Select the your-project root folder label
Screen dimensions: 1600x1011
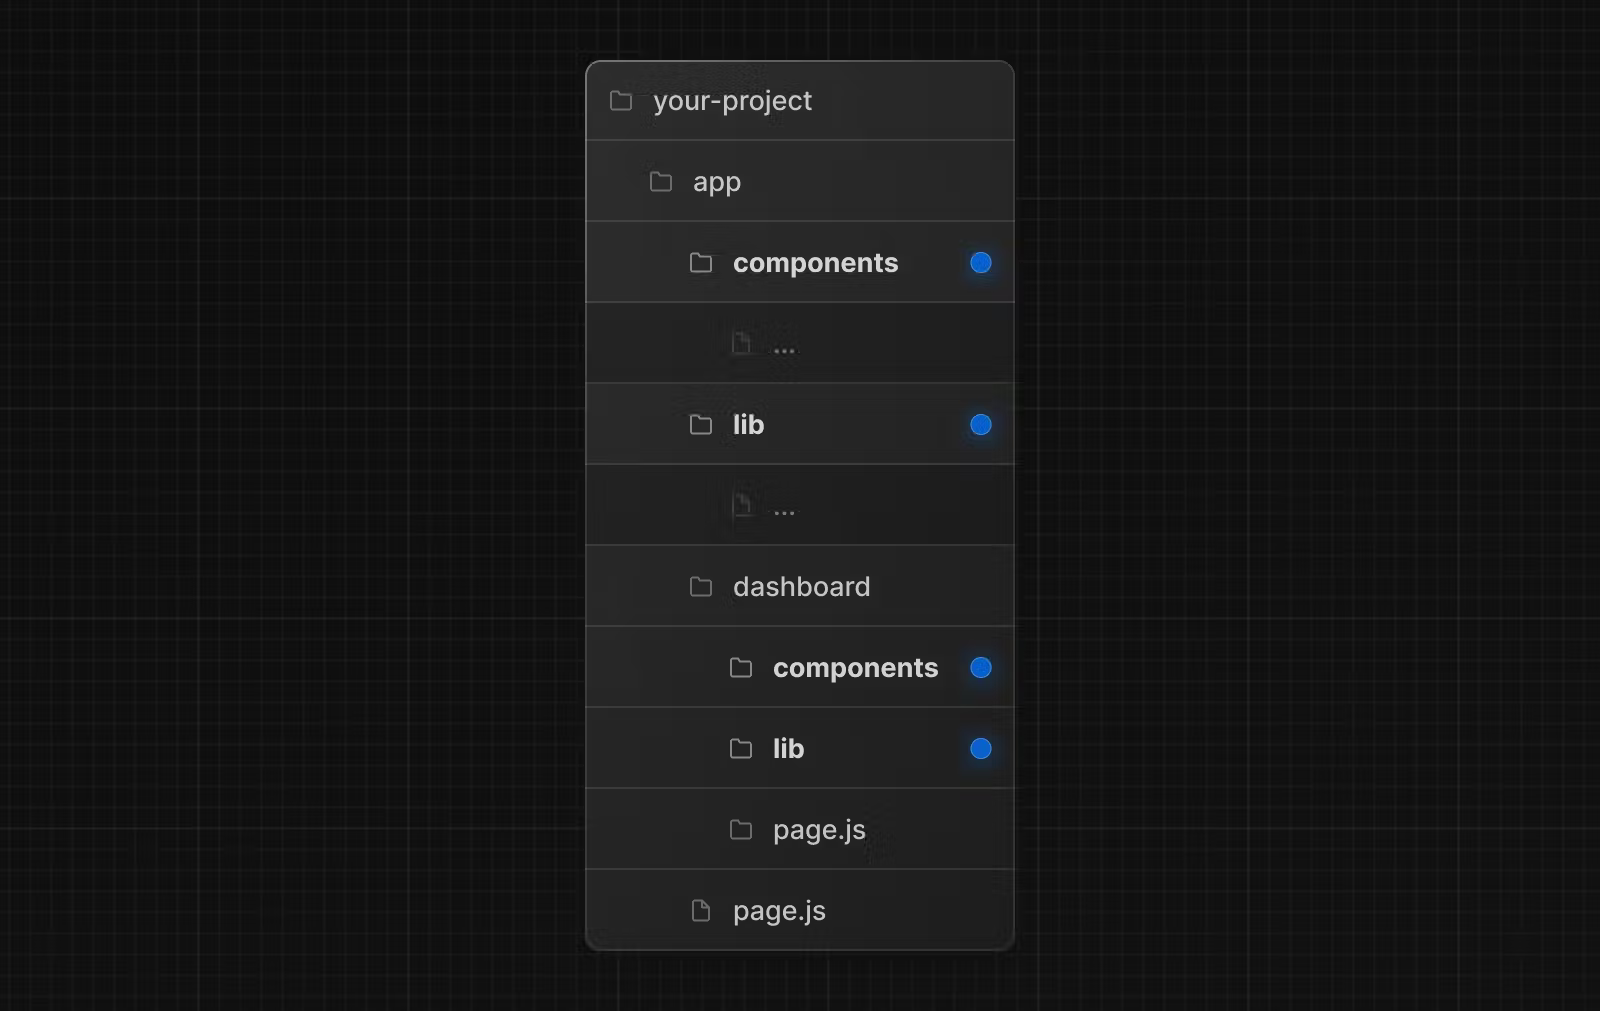[x=732, y=101]
